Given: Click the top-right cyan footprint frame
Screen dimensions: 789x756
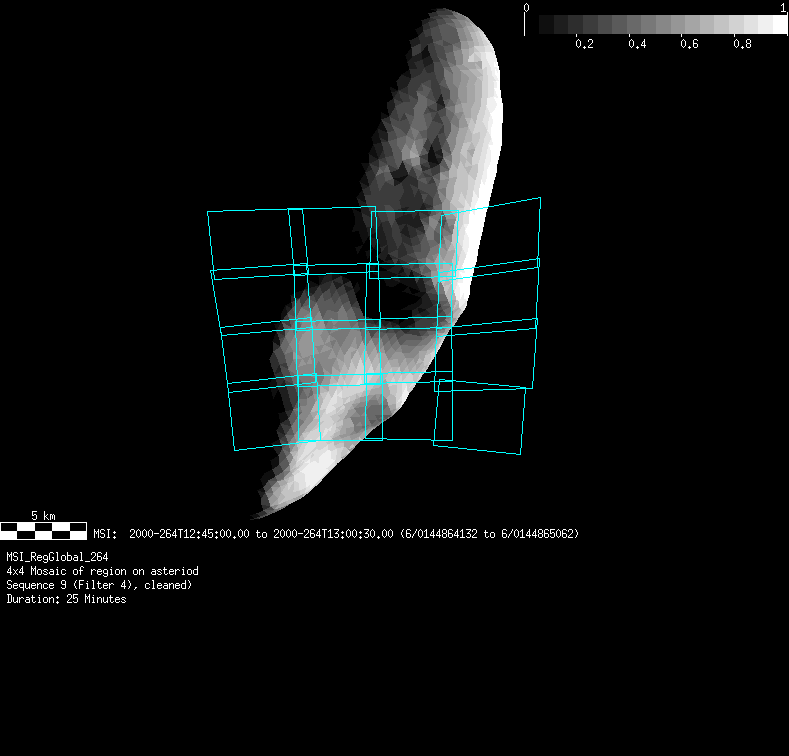Looking at the screenshot, I should 500,235.
